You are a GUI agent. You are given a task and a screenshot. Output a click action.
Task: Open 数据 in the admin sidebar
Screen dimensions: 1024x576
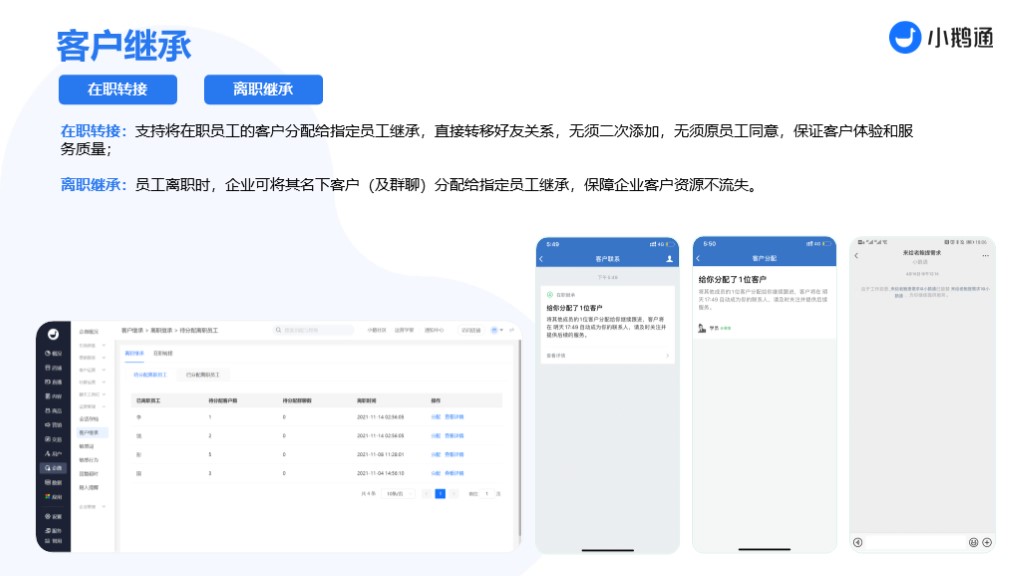54,483
